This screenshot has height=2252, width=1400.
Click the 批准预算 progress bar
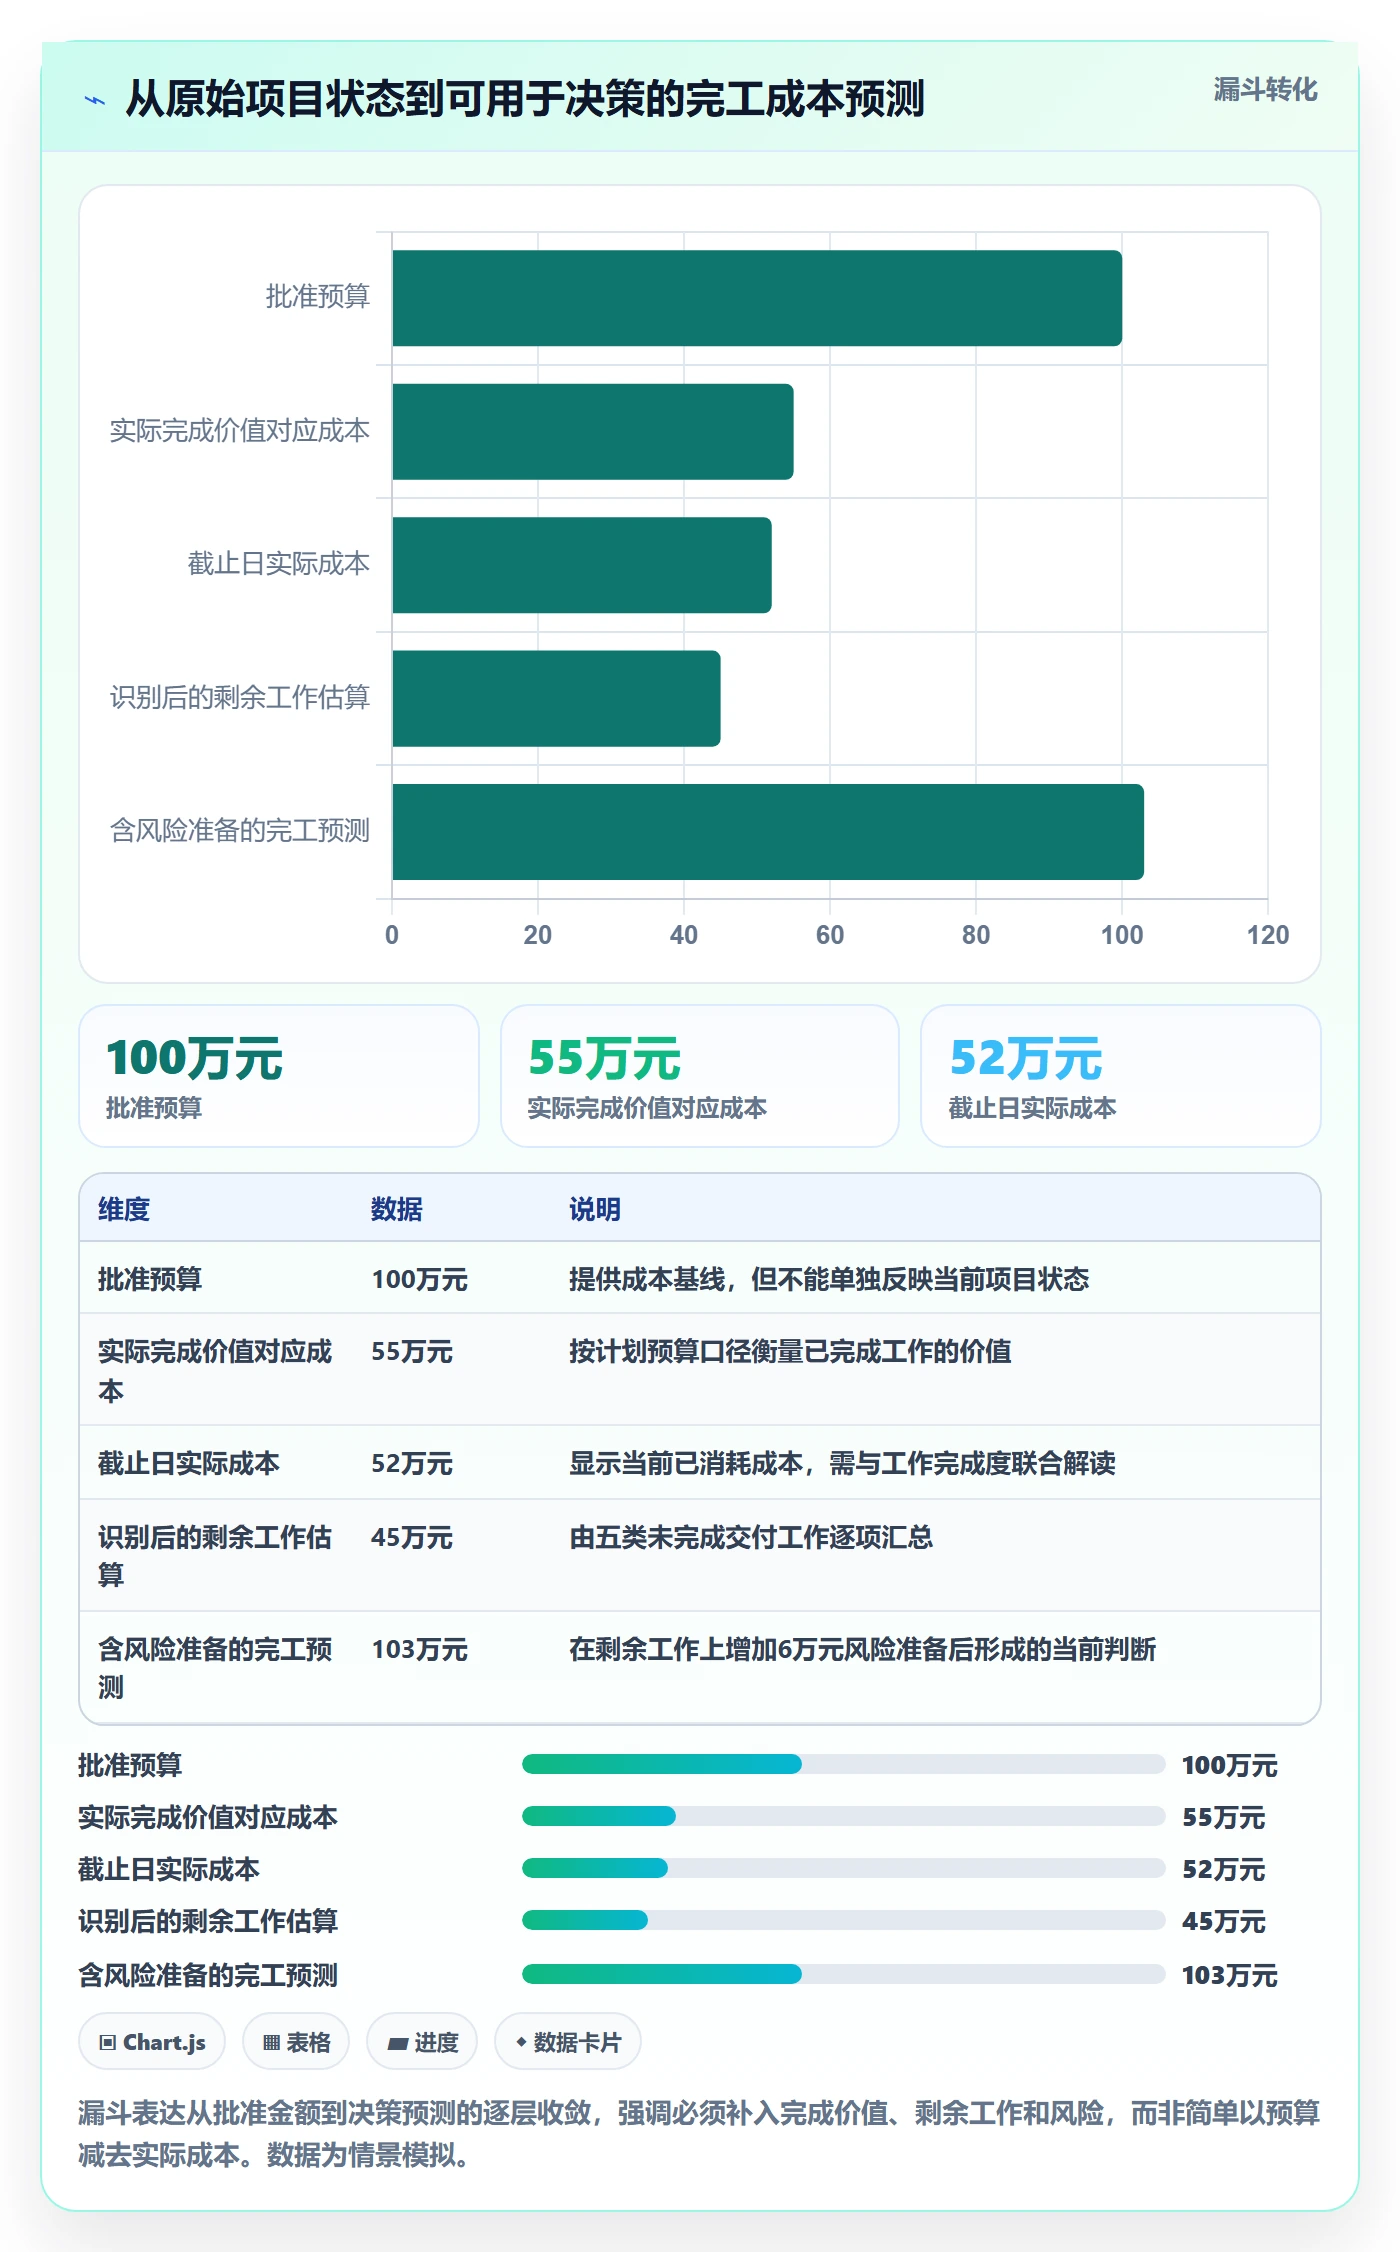[843, 1764]
